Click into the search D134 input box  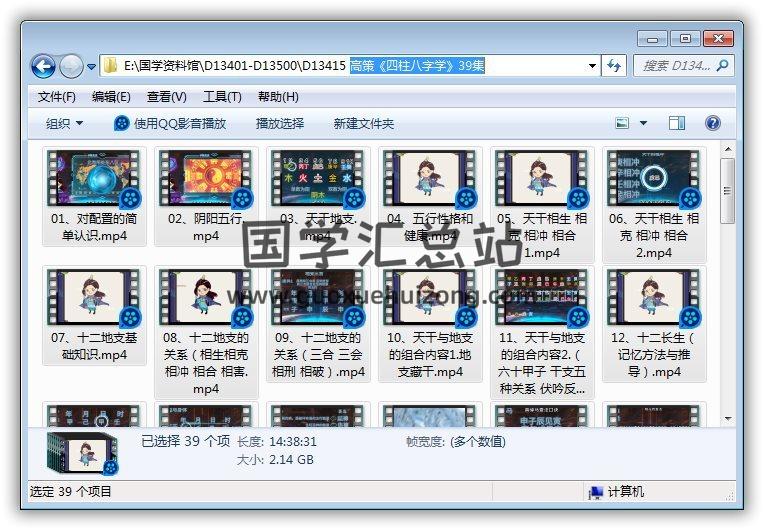(x=675, y=66)
